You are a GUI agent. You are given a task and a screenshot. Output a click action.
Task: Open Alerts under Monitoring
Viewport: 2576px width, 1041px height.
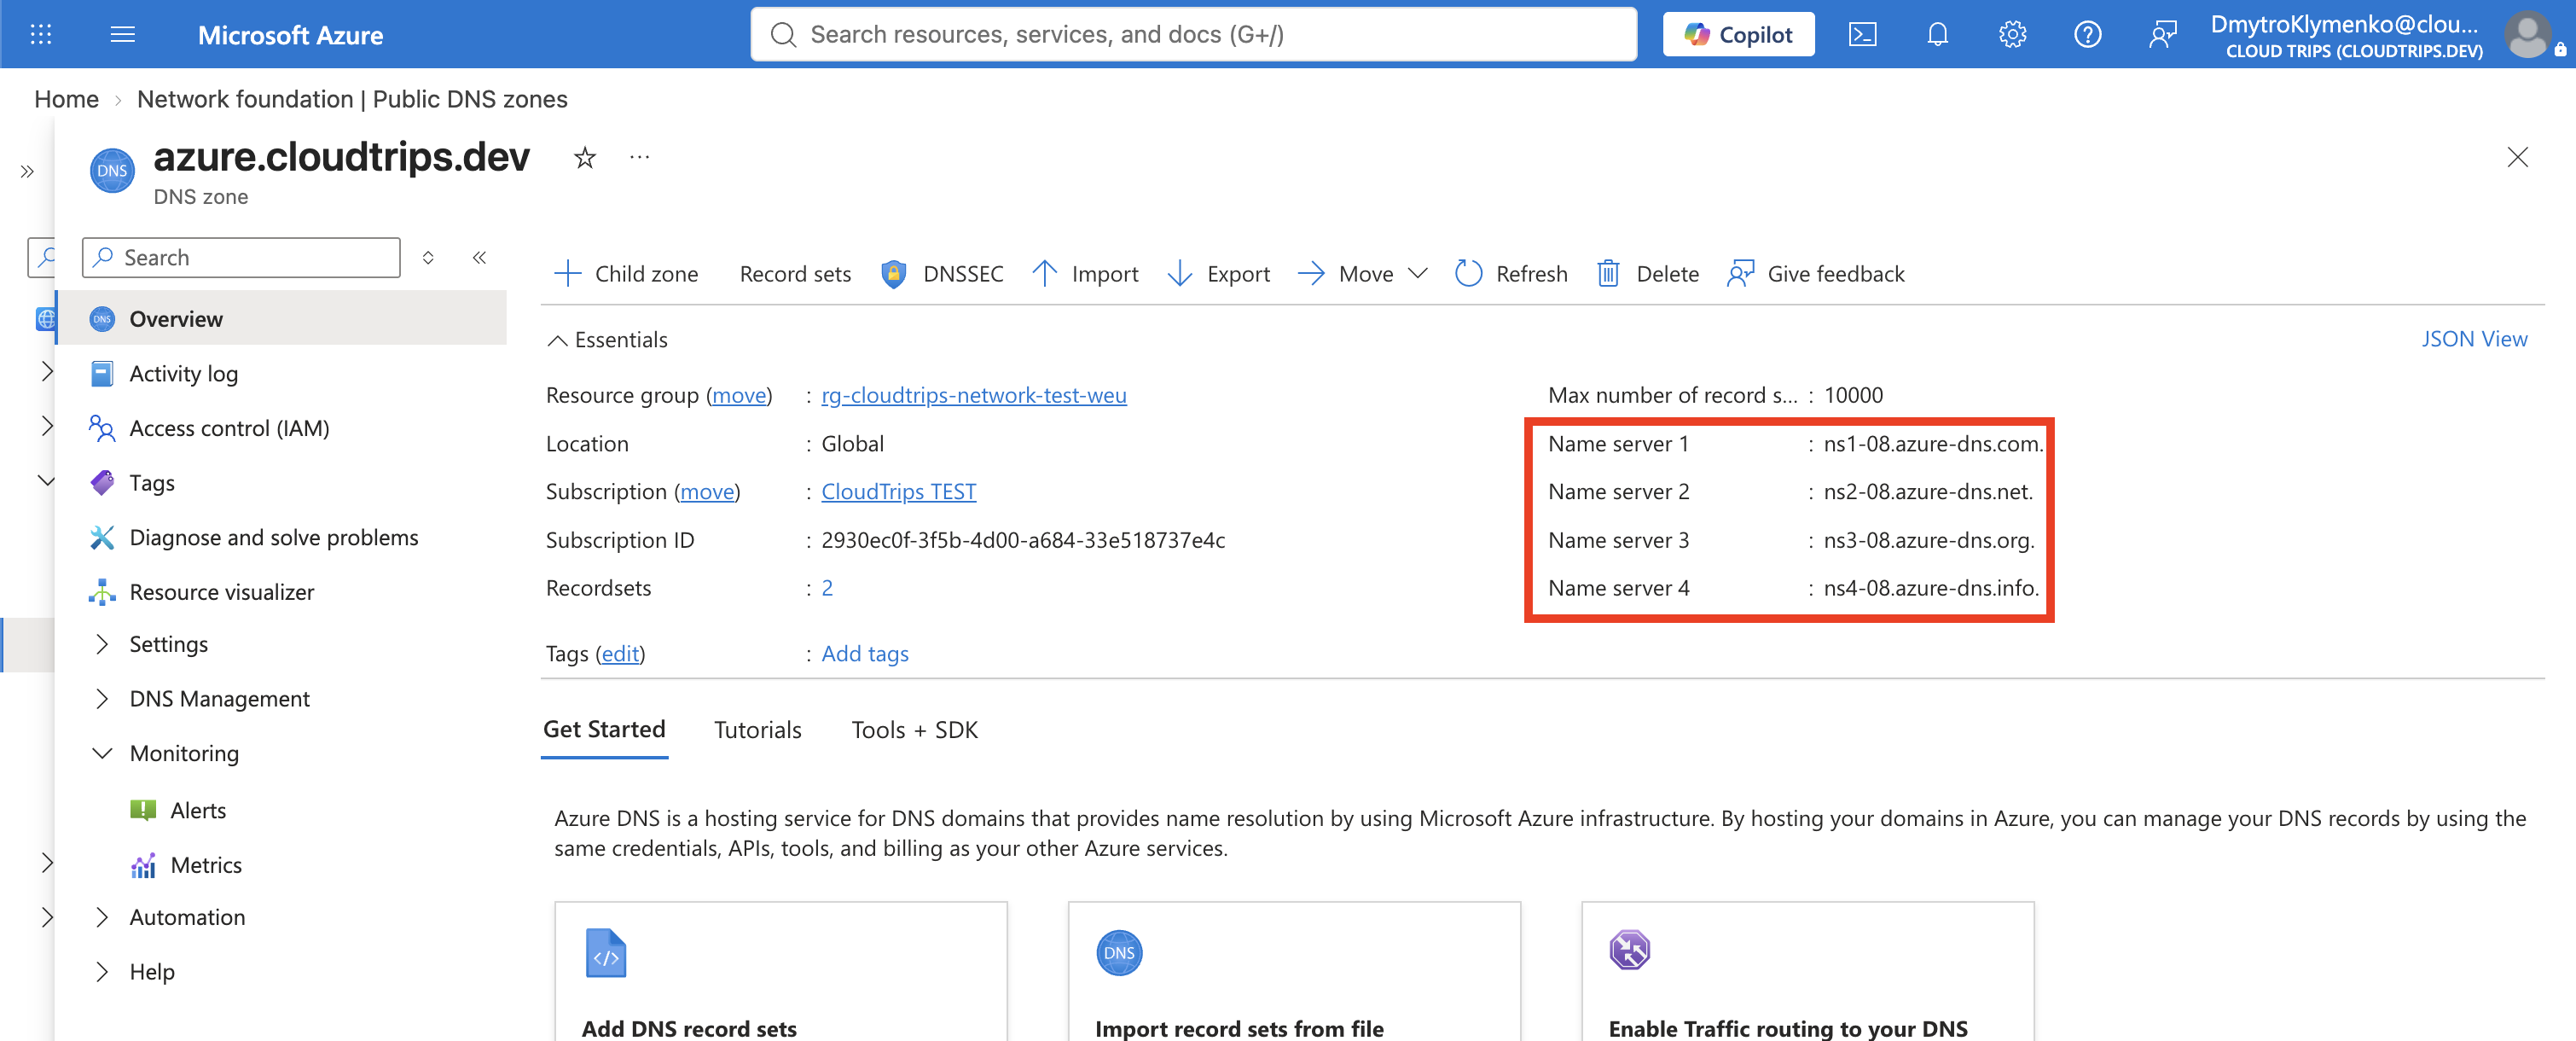197,810
